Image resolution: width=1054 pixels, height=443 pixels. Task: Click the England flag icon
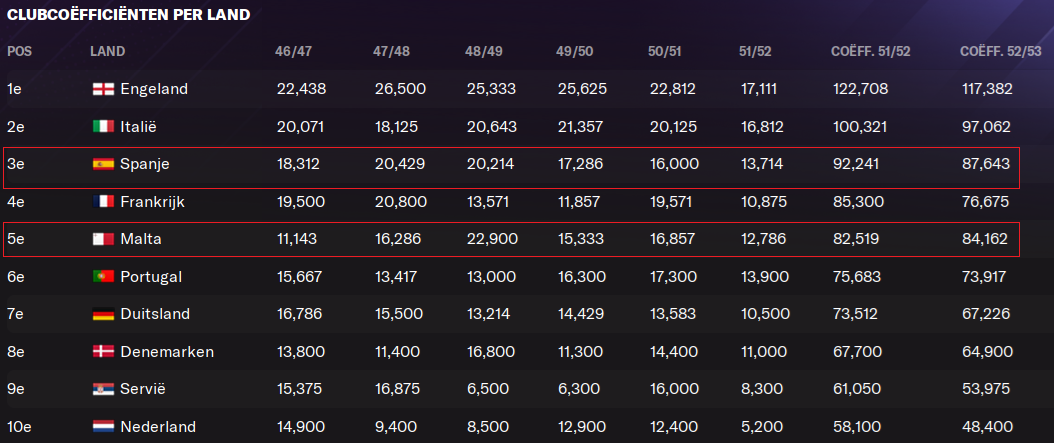click(104, 89)
